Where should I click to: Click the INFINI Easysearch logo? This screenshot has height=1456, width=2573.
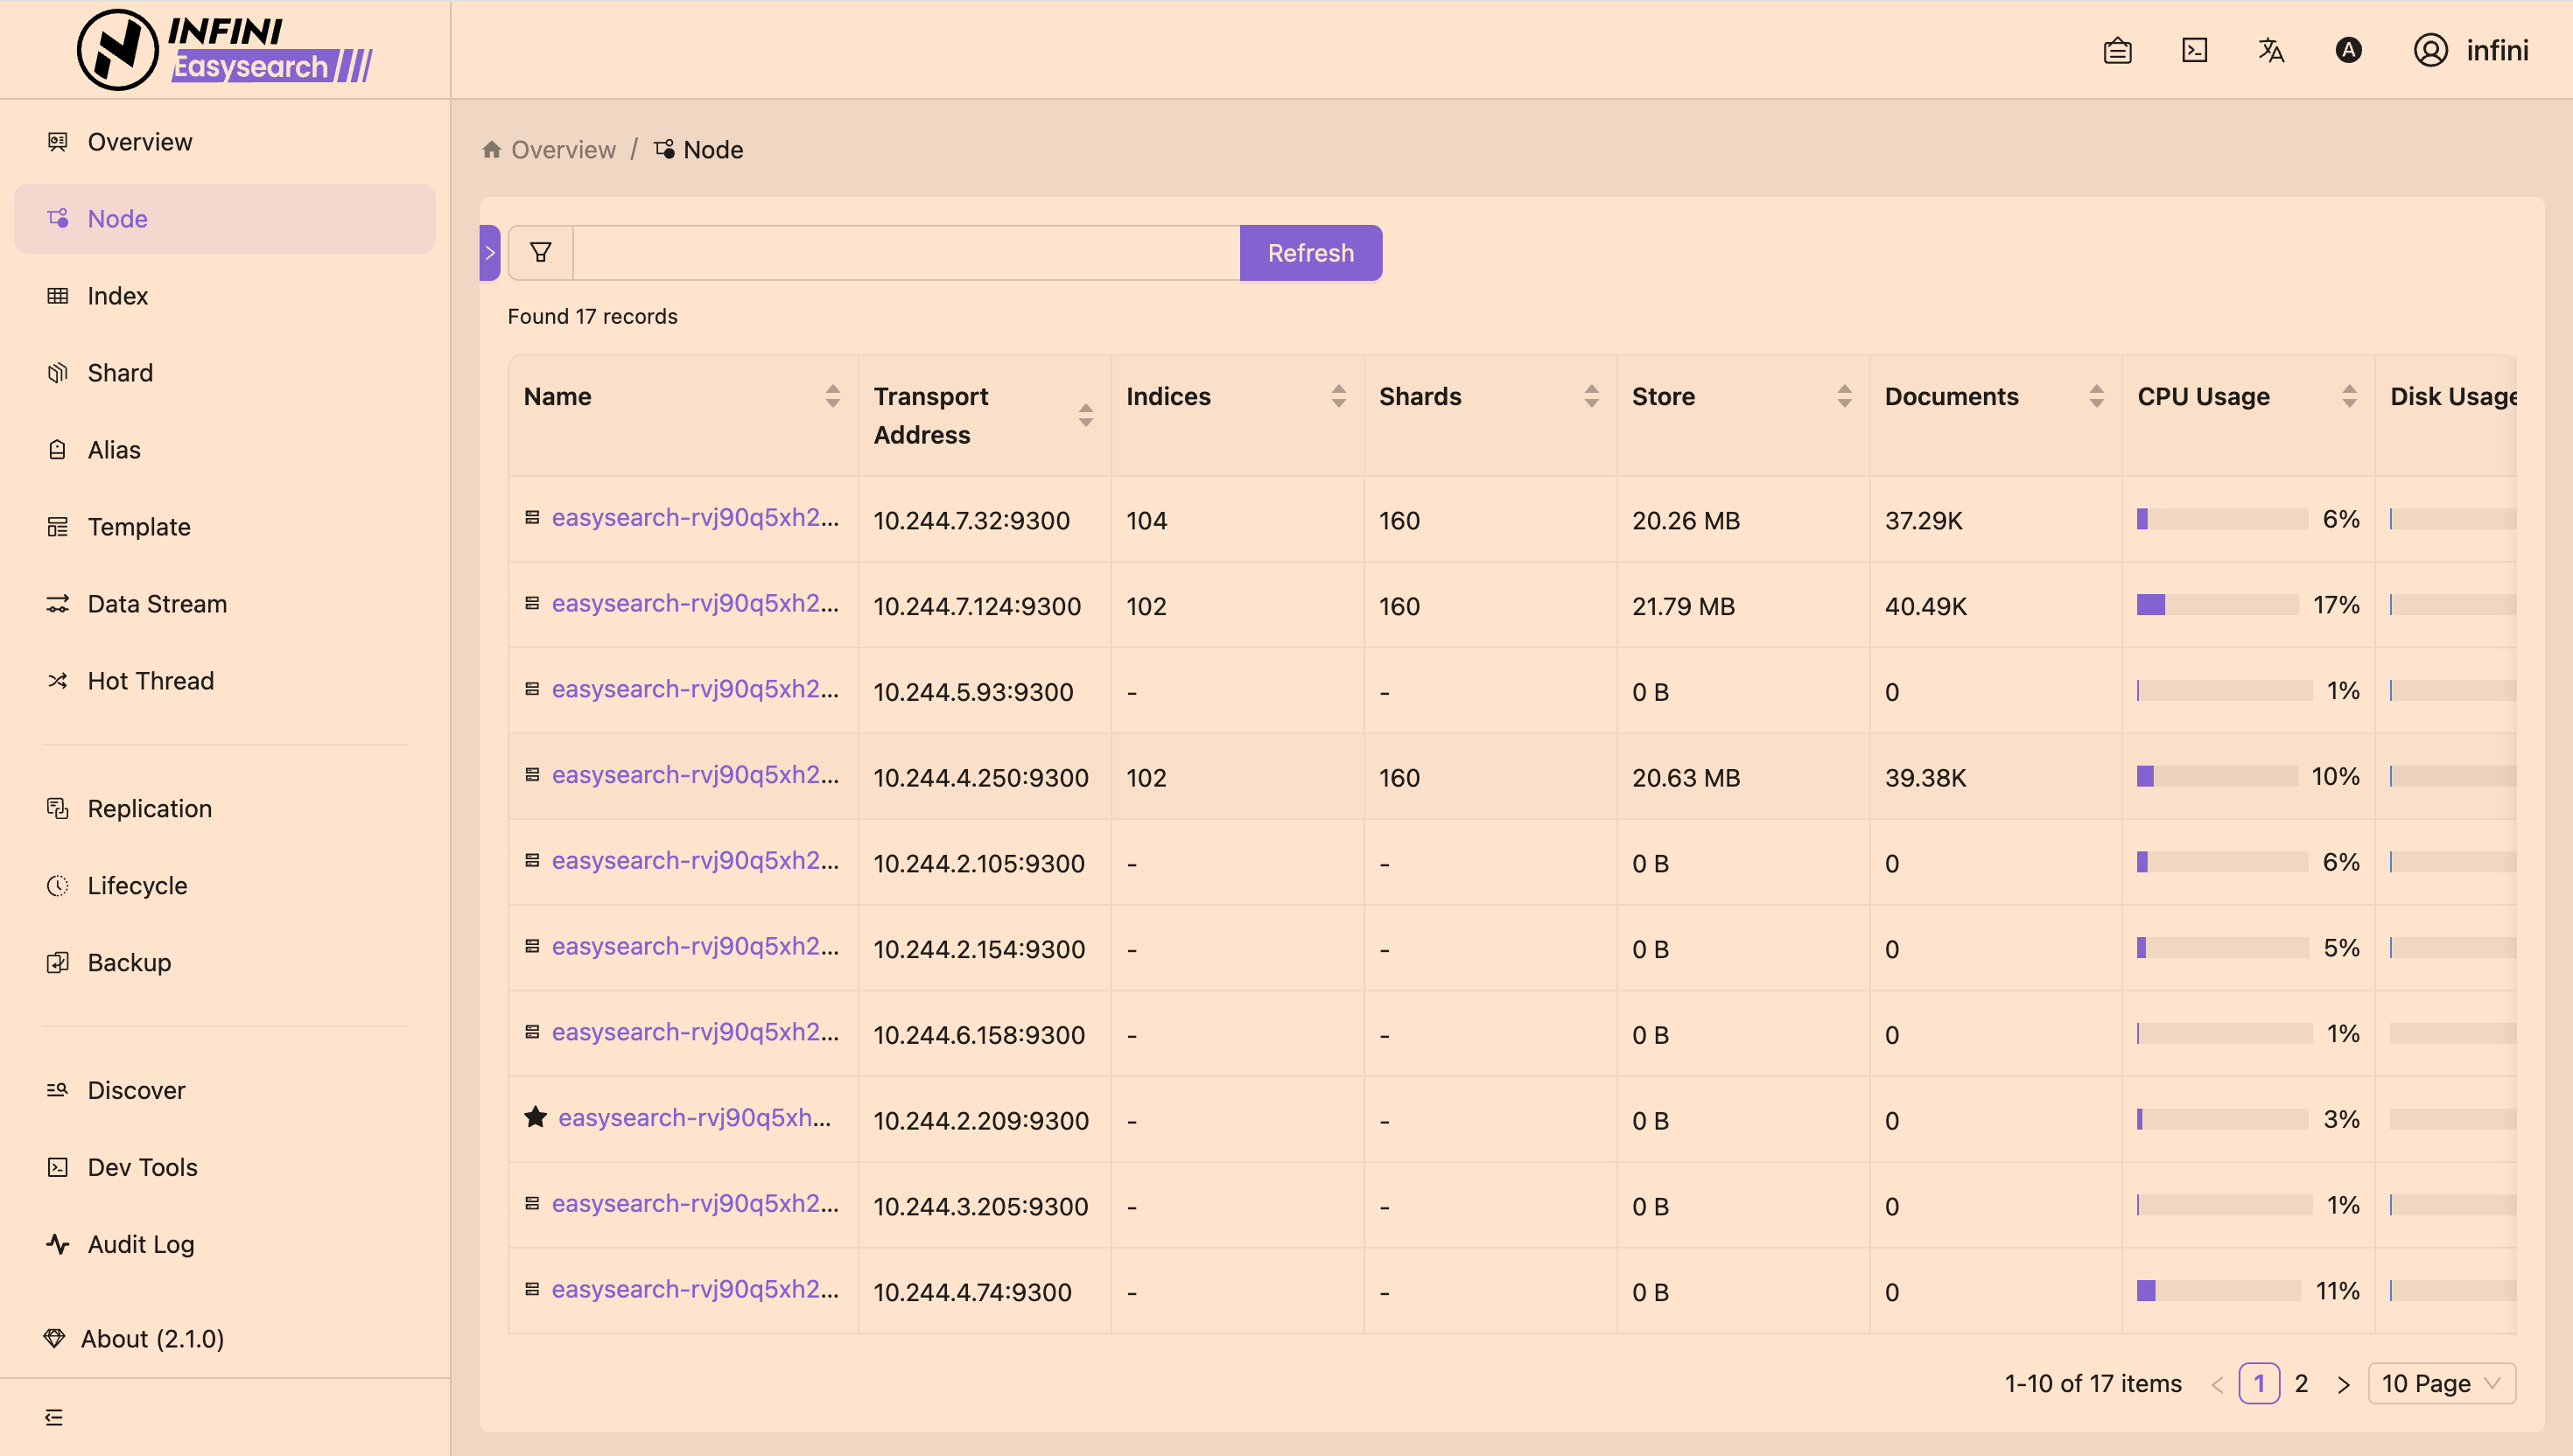coord(222,48)
